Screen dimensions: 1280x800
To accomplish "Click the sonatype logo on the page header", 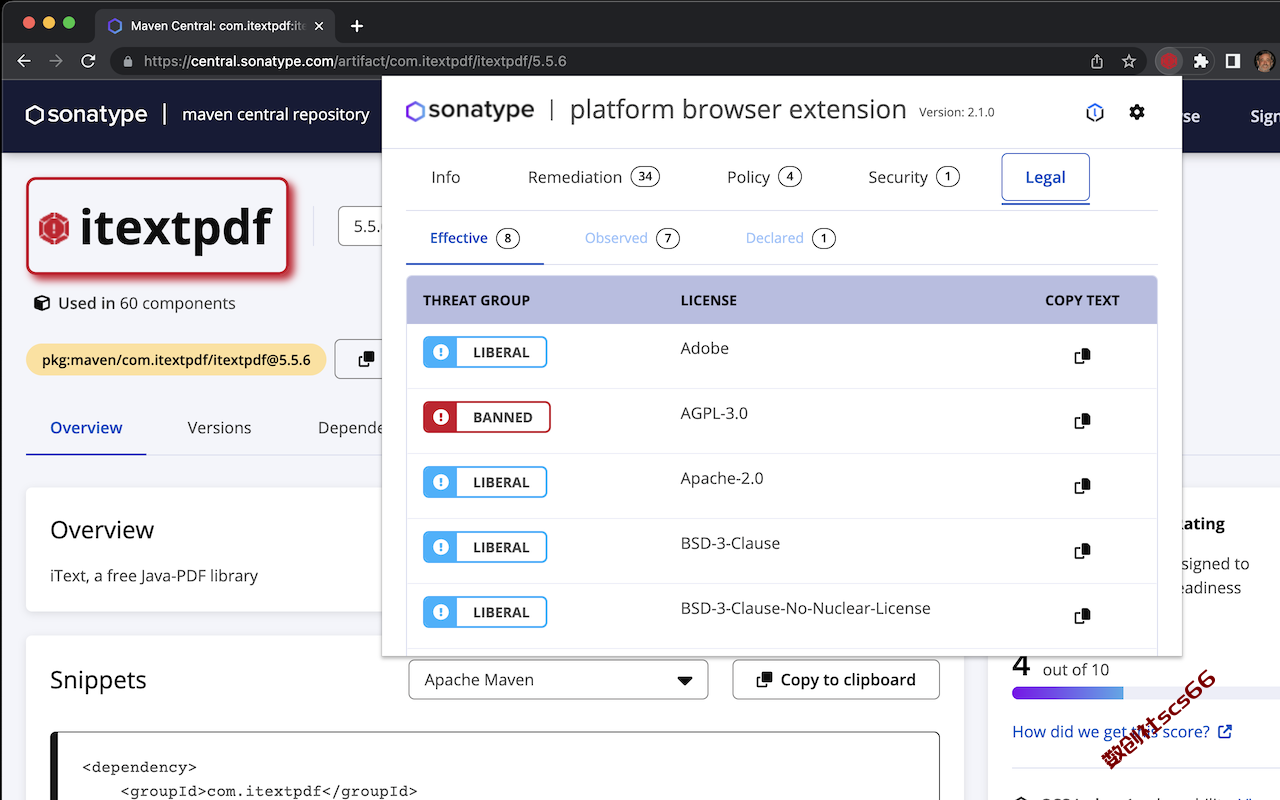I will click(86, 115).
